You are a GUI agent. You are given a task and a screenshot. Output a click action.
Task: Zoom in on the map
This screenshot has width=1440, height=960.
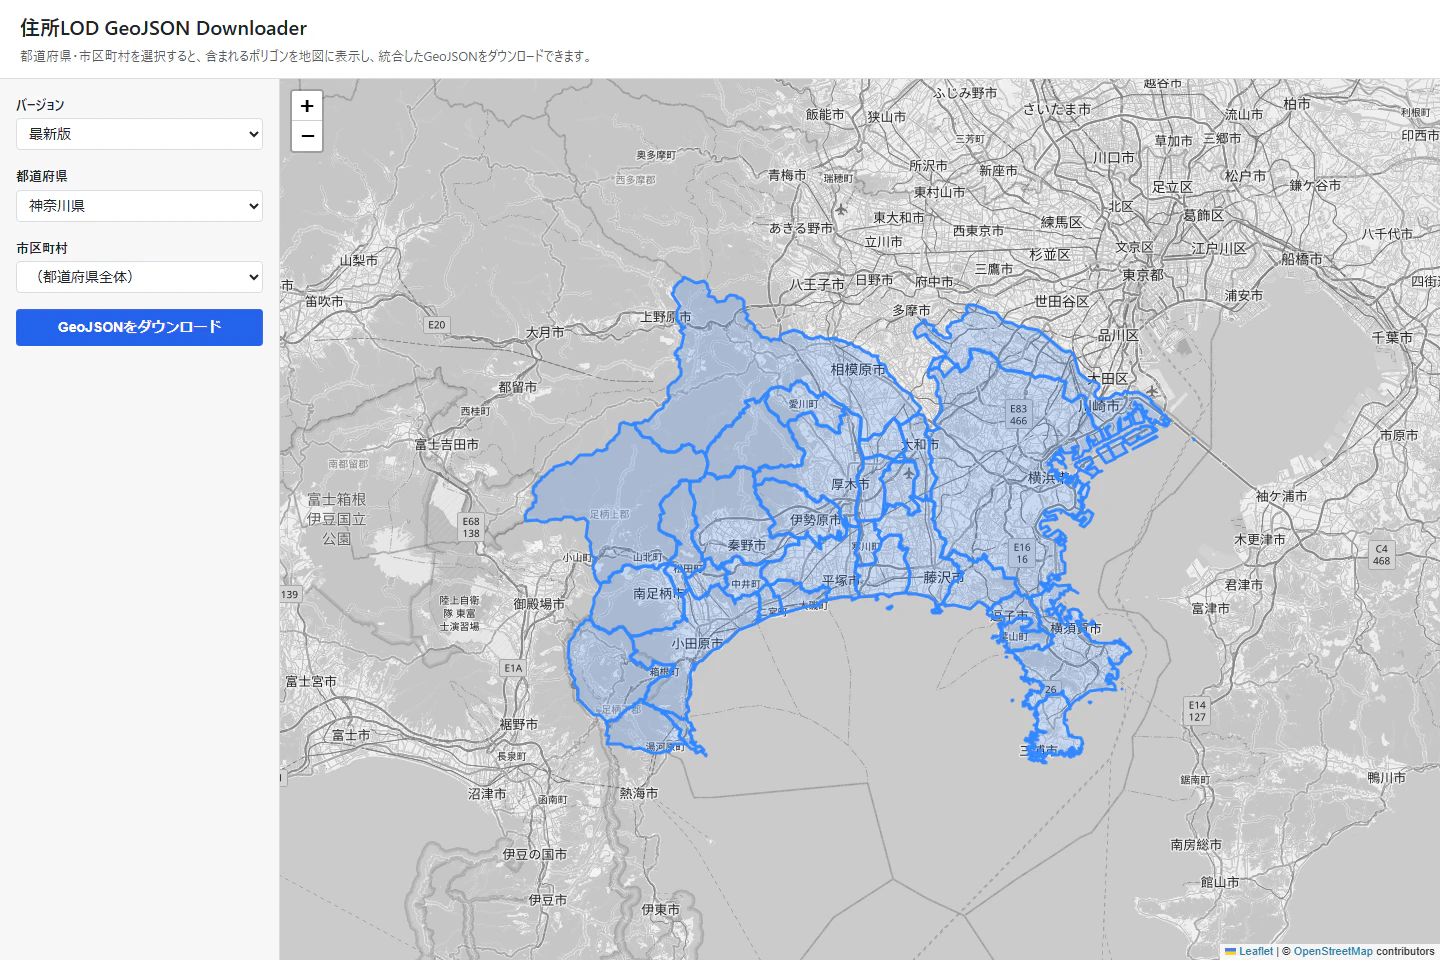click(x=307, y=105)
